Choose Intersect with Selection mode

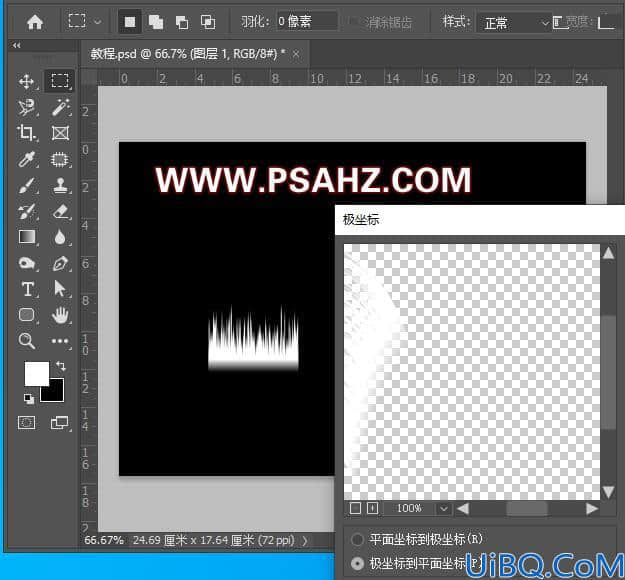pos(208,22)
